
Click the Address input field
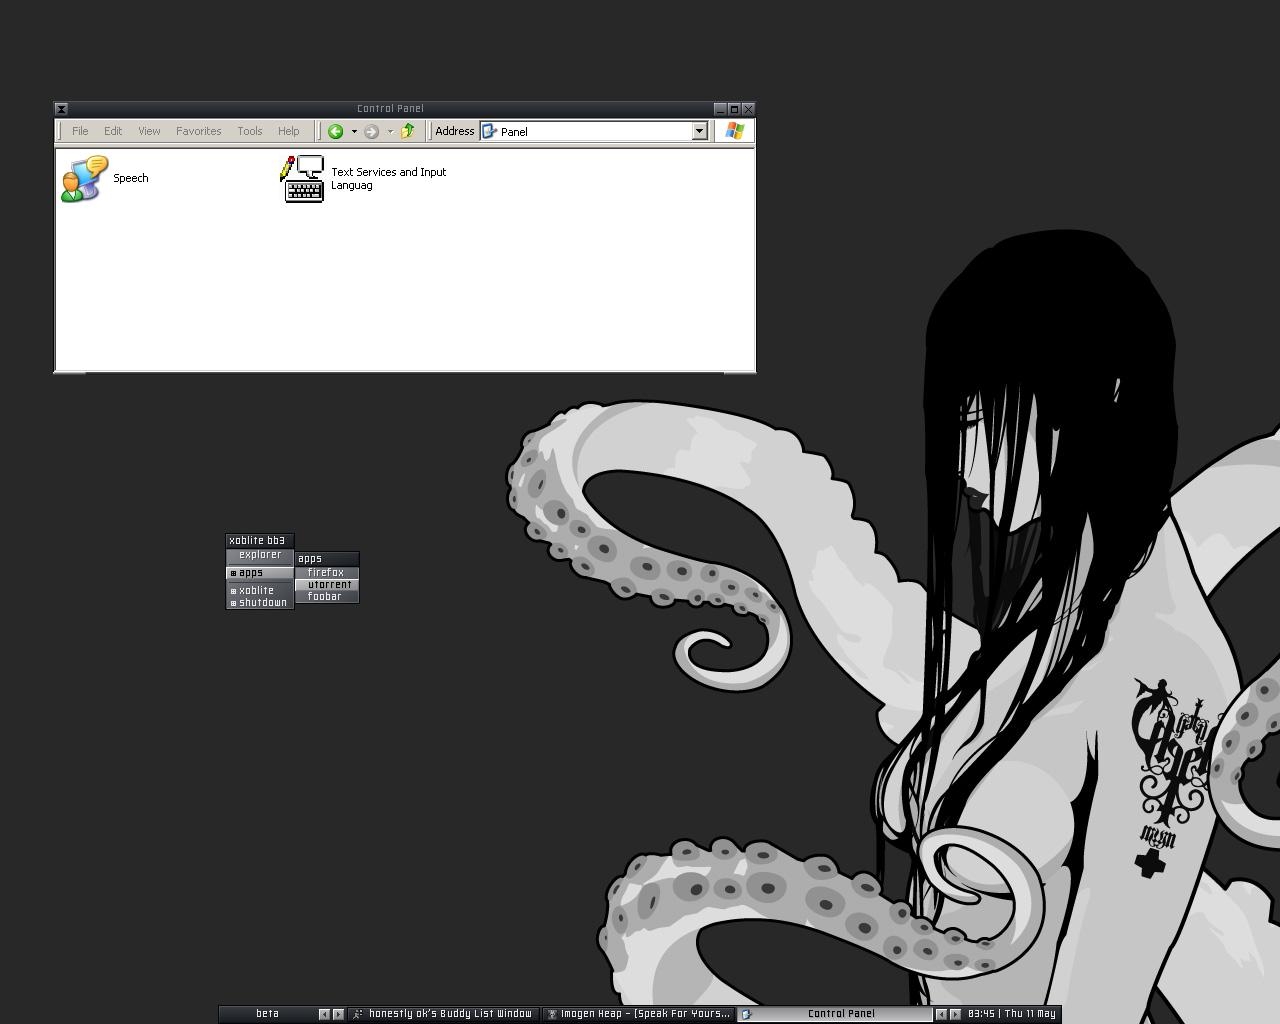594,131
